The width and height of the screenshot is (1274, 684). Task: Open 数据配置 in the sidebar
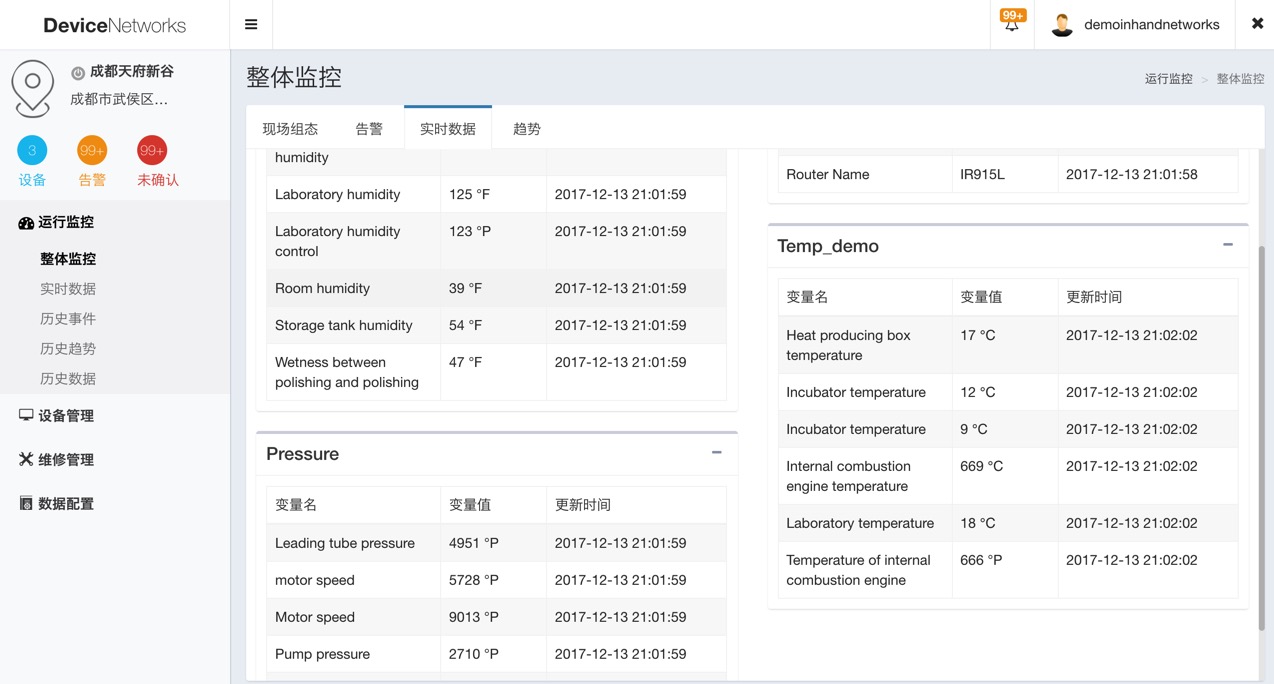point(66,504)
